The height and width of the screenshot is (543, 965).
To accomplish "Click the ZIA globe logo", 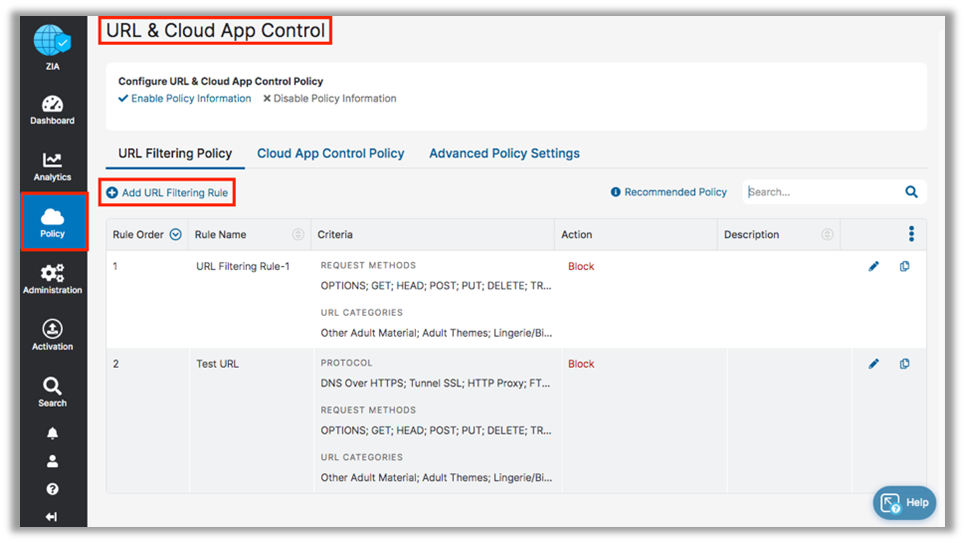I will [x=52, y=41].
